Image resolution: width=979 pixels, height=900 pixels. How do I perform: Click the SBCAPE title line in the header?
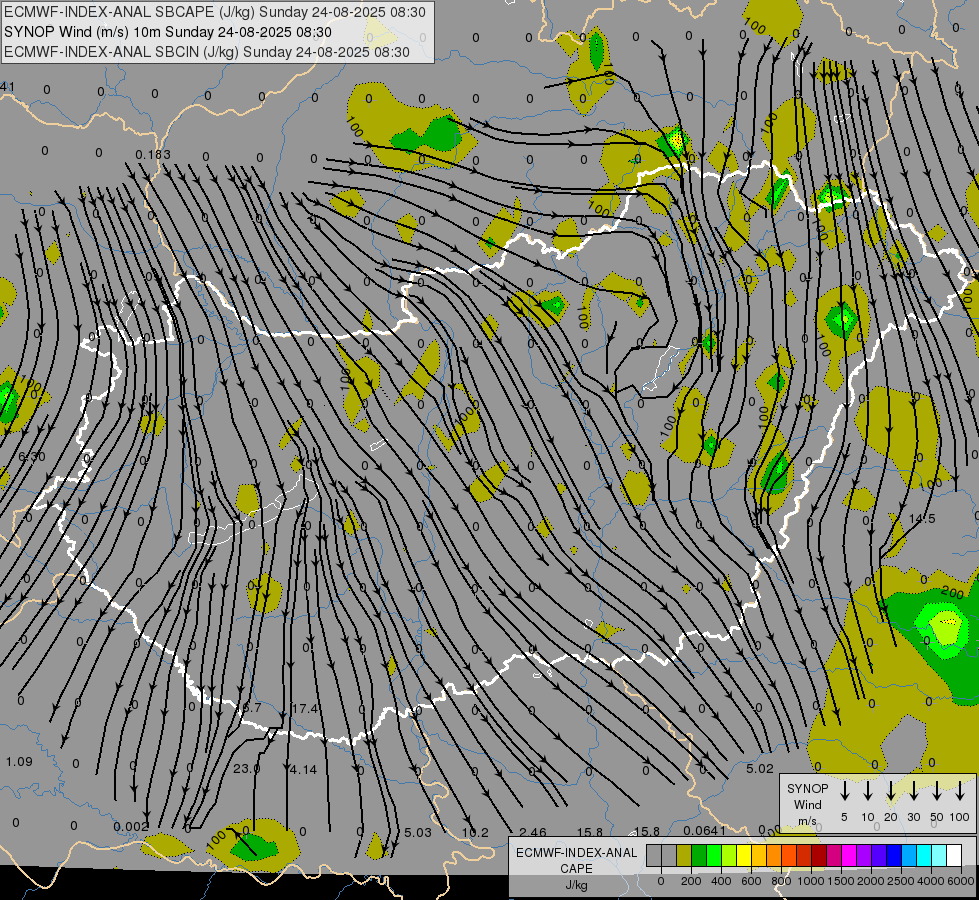click(x=215, y=12)
